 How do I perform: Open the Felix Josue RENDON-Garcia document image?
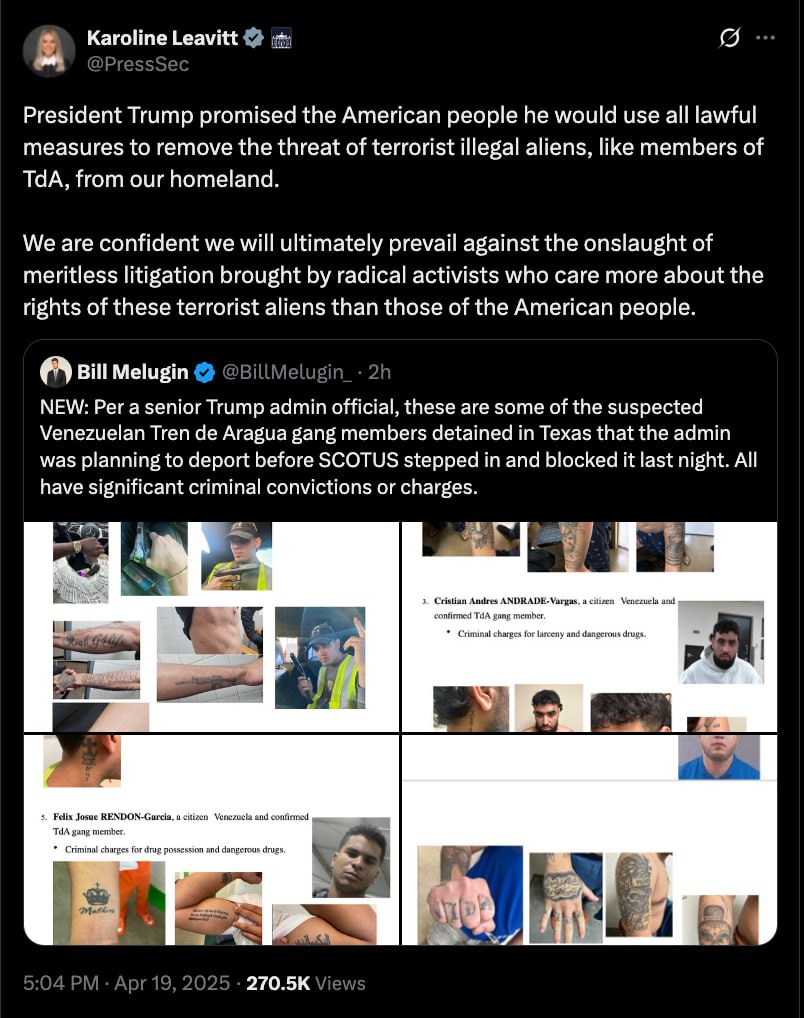[x=212, y=839]
